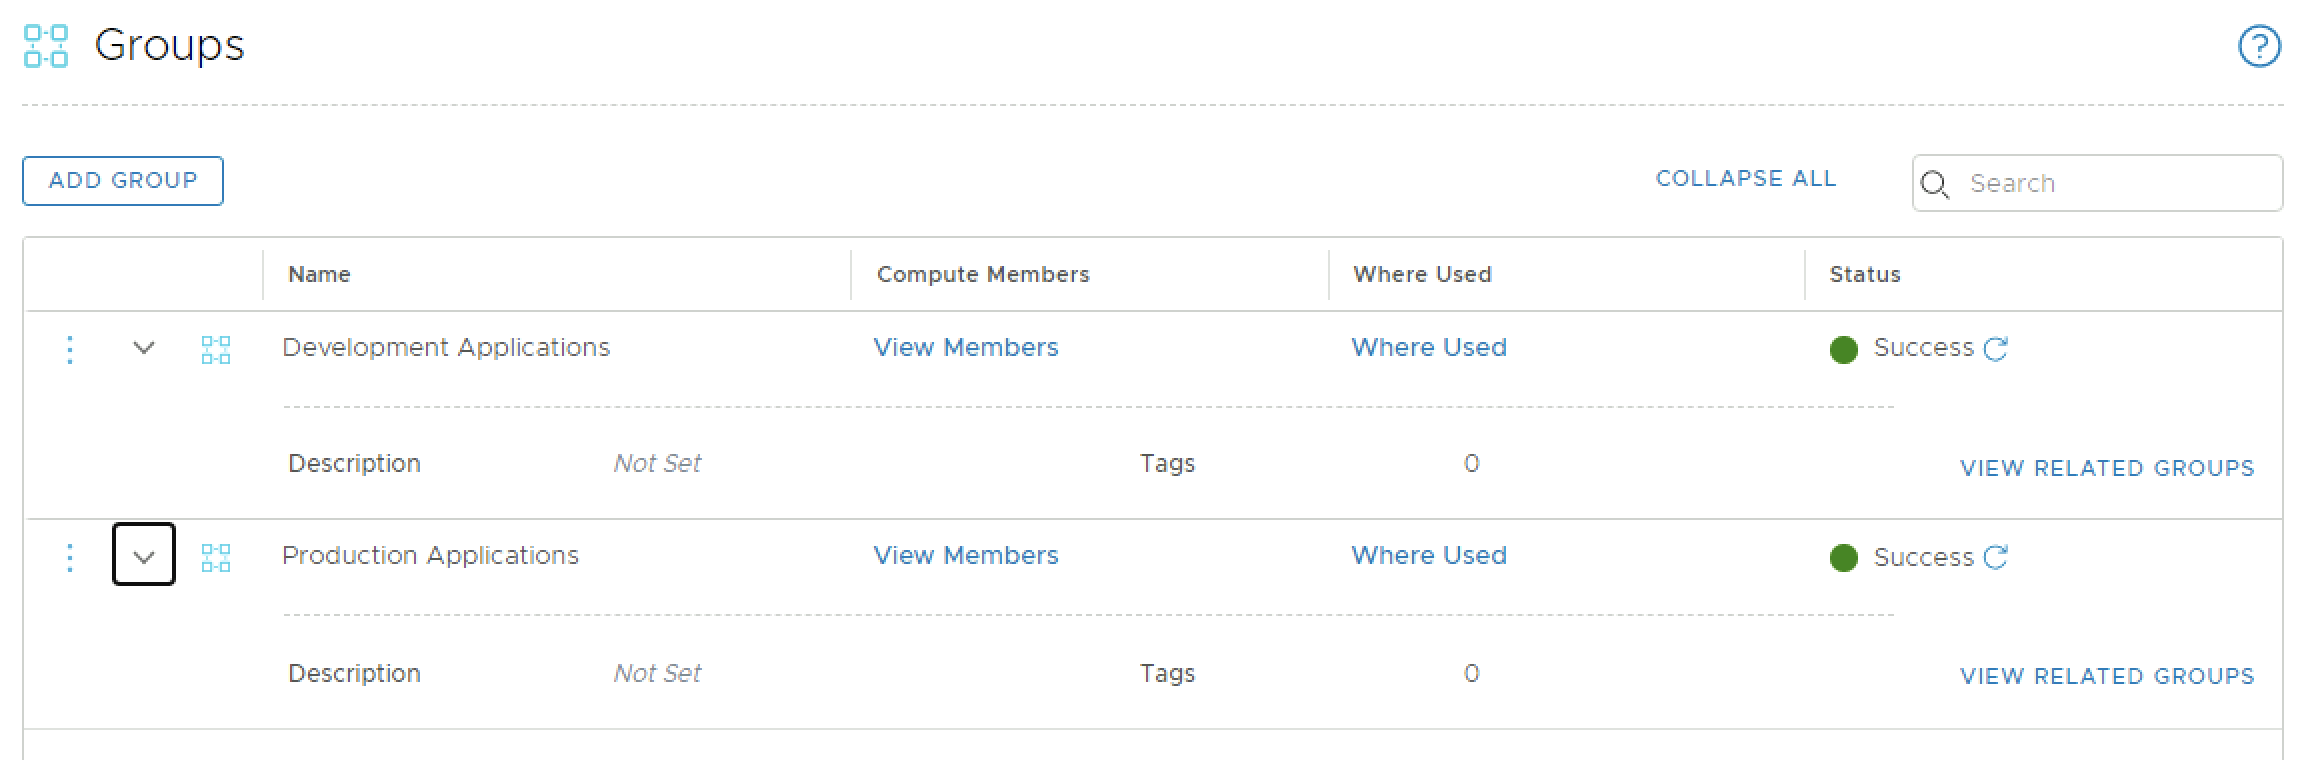
Task: Click the Groups page header icon
Action: coord(46,46)
